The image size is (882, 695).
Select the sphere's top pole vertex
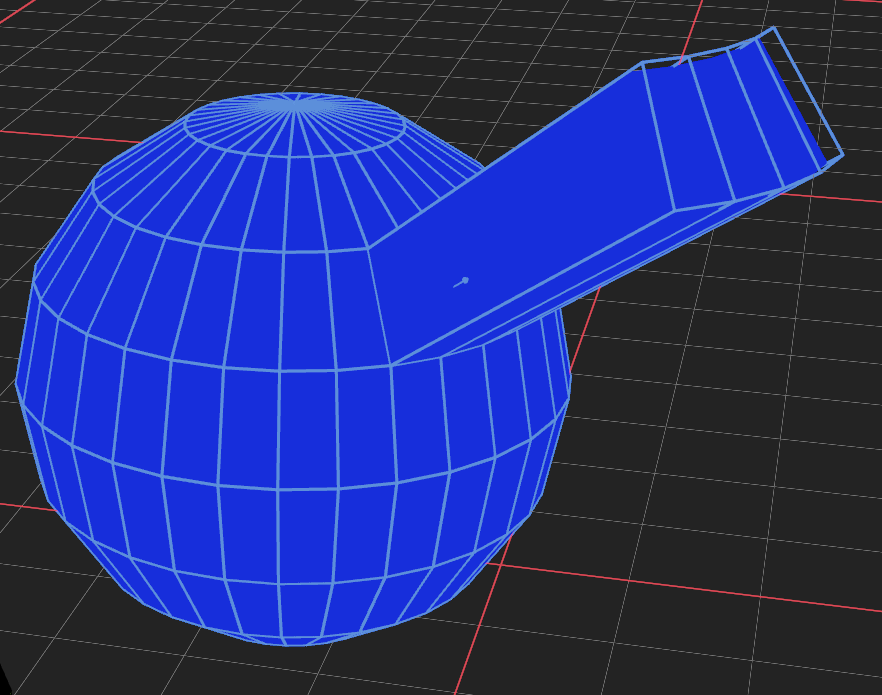tap(294, 106)
